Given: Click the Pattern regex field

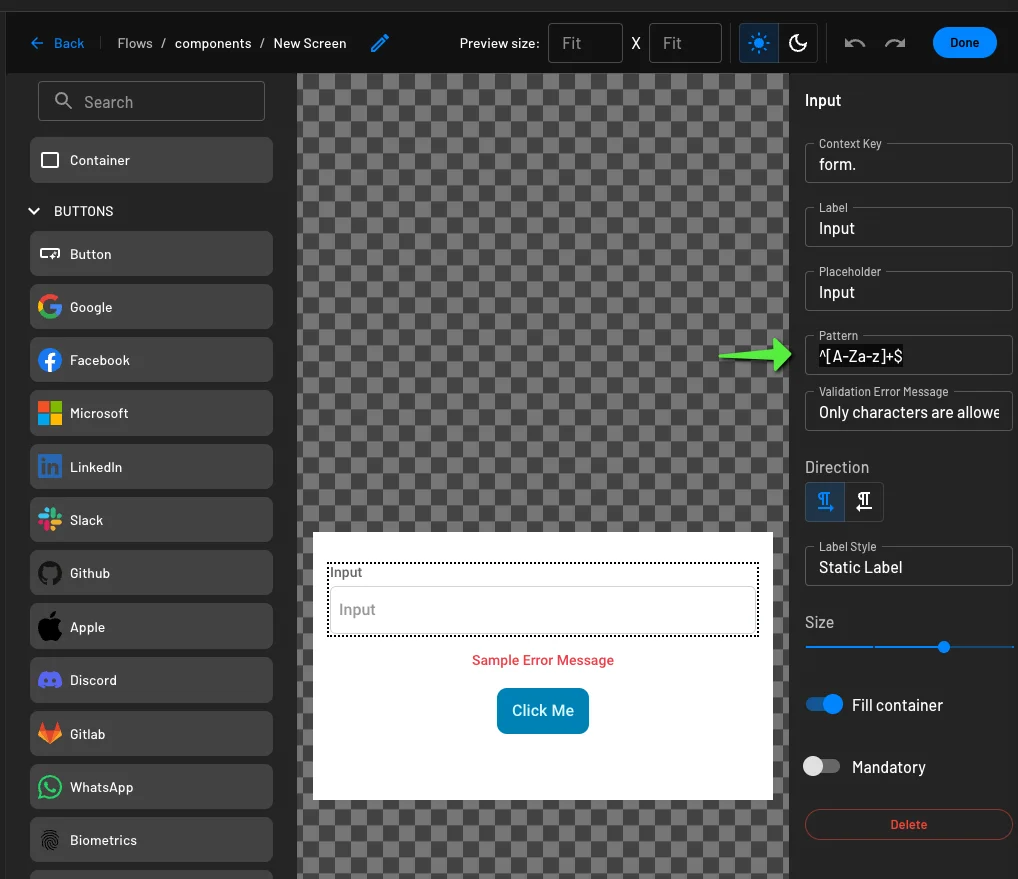Looking at the screenshot, I should (x=908, y=355).
